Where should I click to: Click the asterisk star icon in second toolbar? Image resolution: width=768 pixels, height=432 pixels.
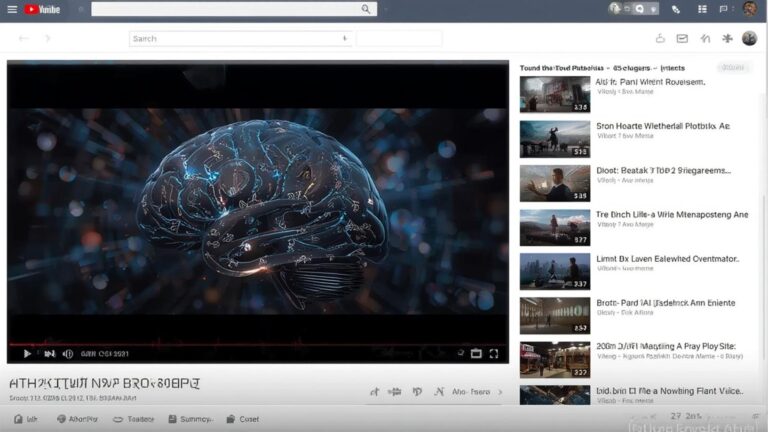click(727, 38)
